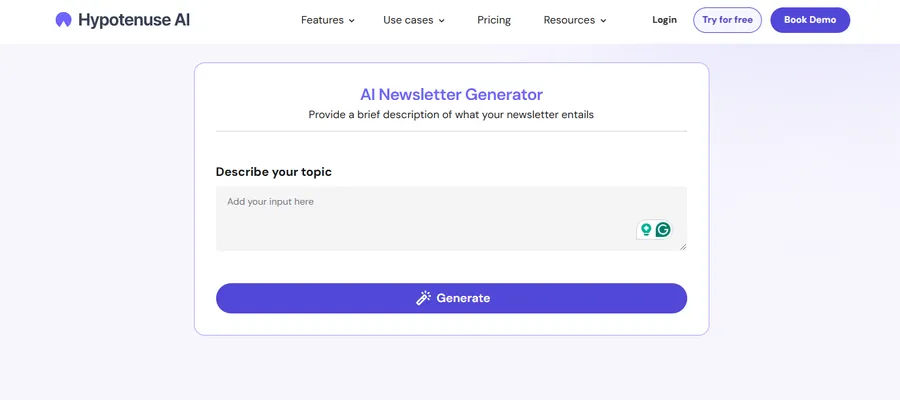Click the Generate button label

pos(463,298)
